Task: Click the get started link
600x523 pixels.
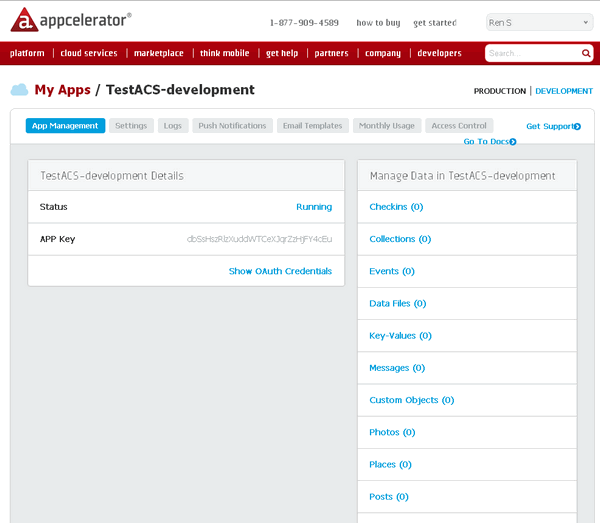Action: point(435,23)
